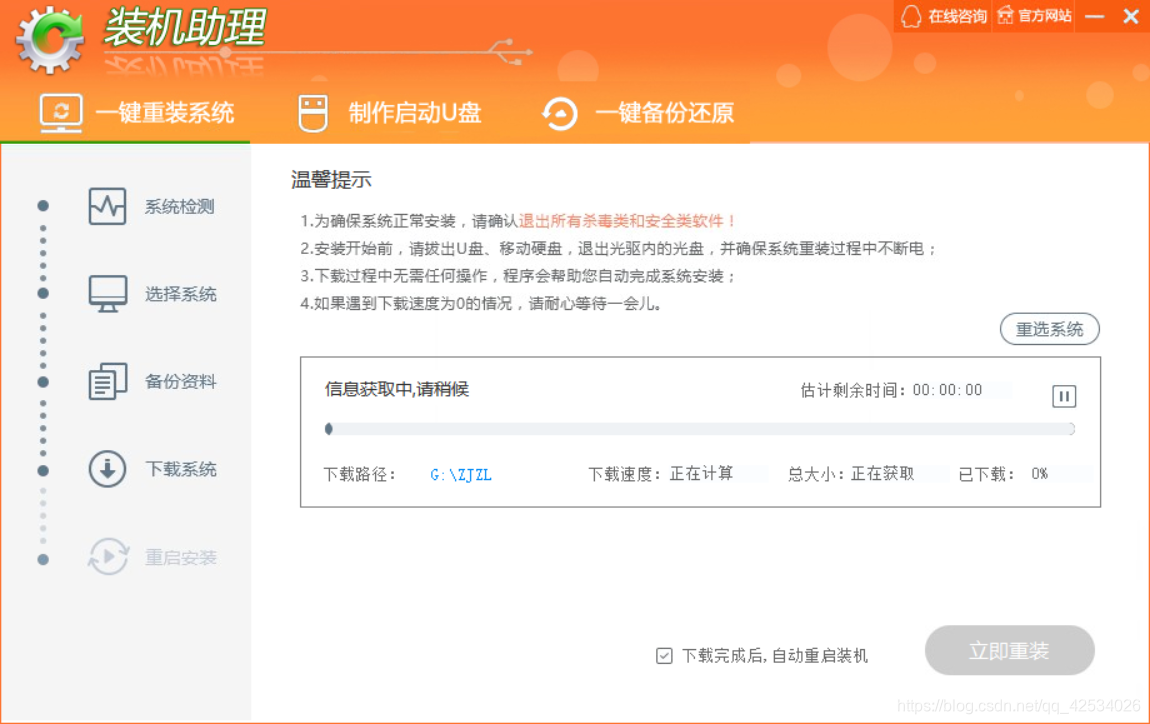1150x724 pixels.
Task: Click the red 退出所有杀毒类和安全类软件 warning text
Action: click(x=628, y=221)
